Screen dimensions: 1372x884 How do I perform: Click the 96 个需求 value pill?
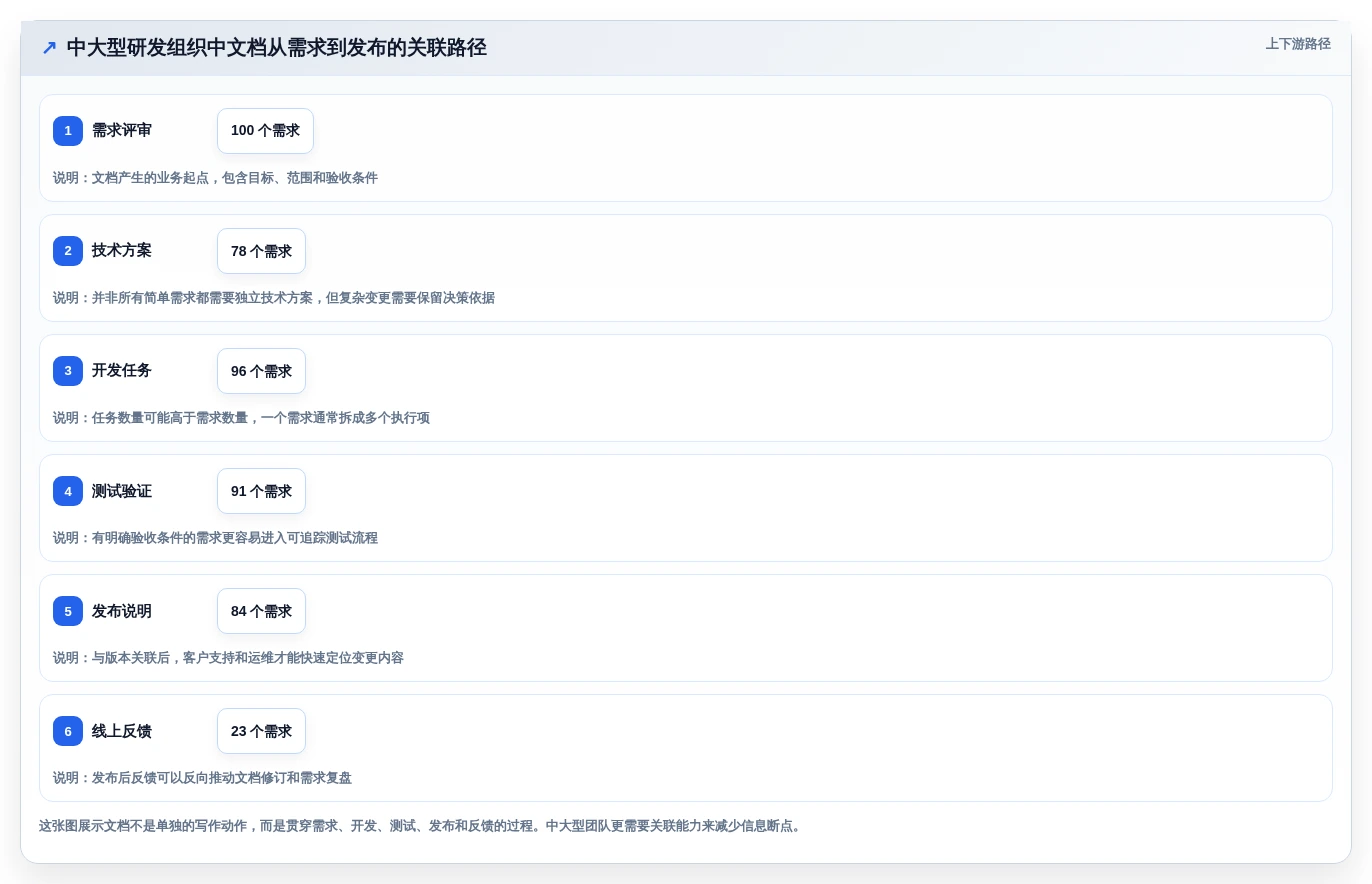261,371
